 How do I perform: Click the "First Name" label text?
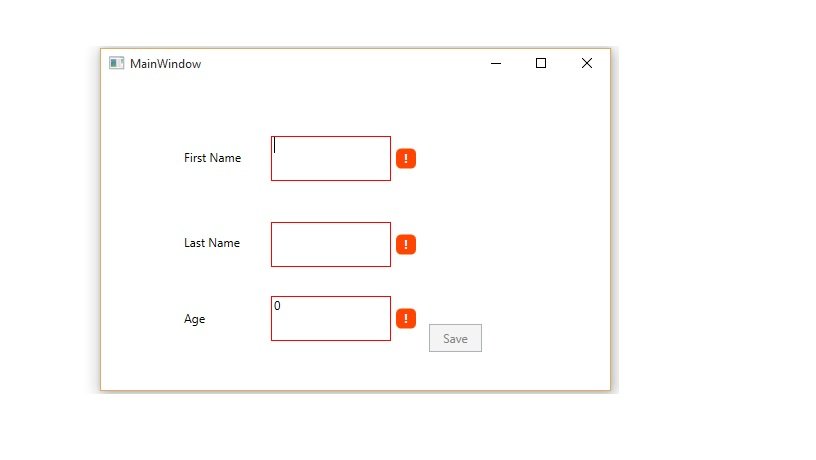click(212, 158)
